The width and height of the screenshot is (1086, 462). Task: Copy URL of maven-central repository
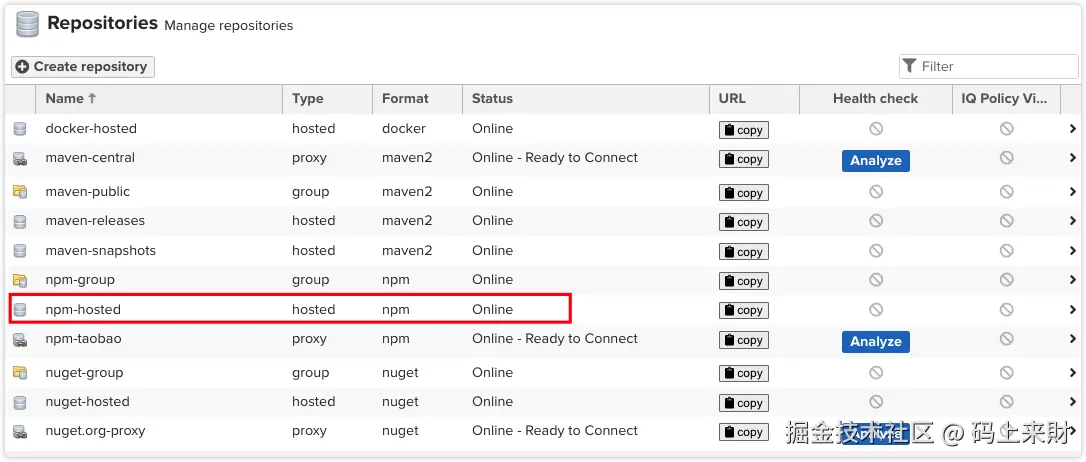(744, 159)
